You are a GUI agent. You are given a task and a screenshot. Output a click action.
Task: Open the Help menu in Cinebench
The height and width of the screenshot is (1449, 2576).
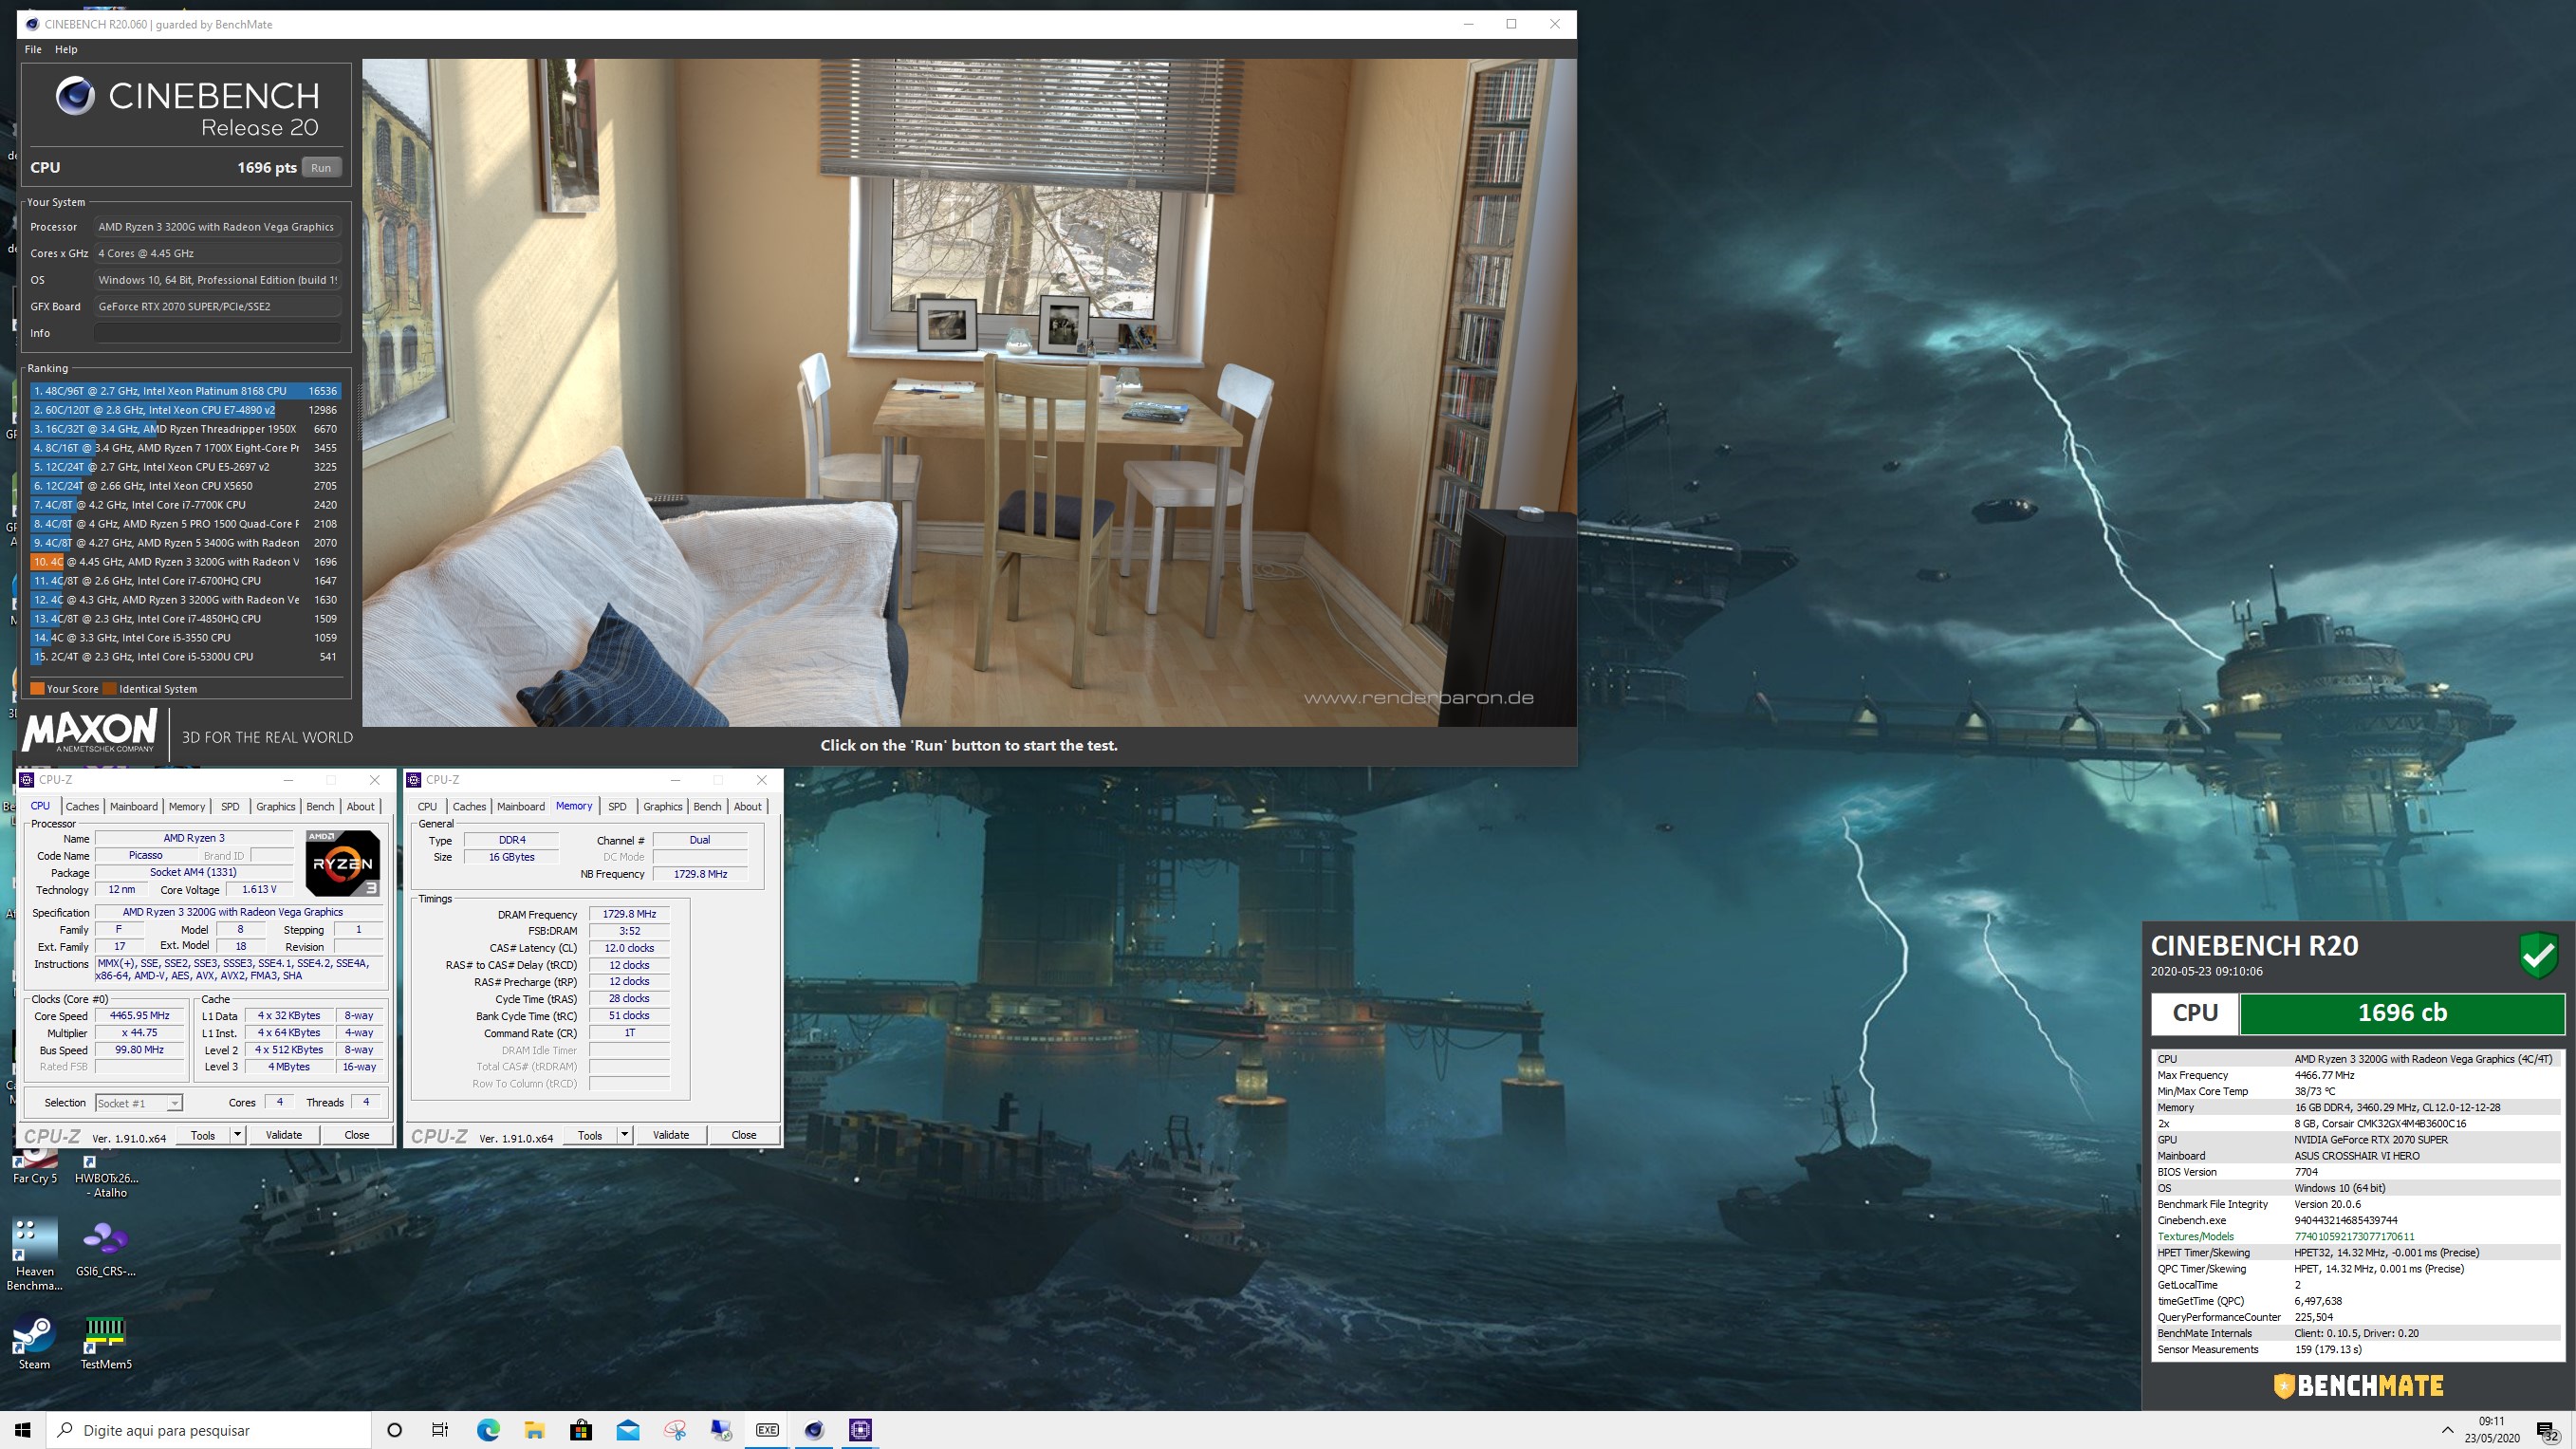tap(66, 49)
